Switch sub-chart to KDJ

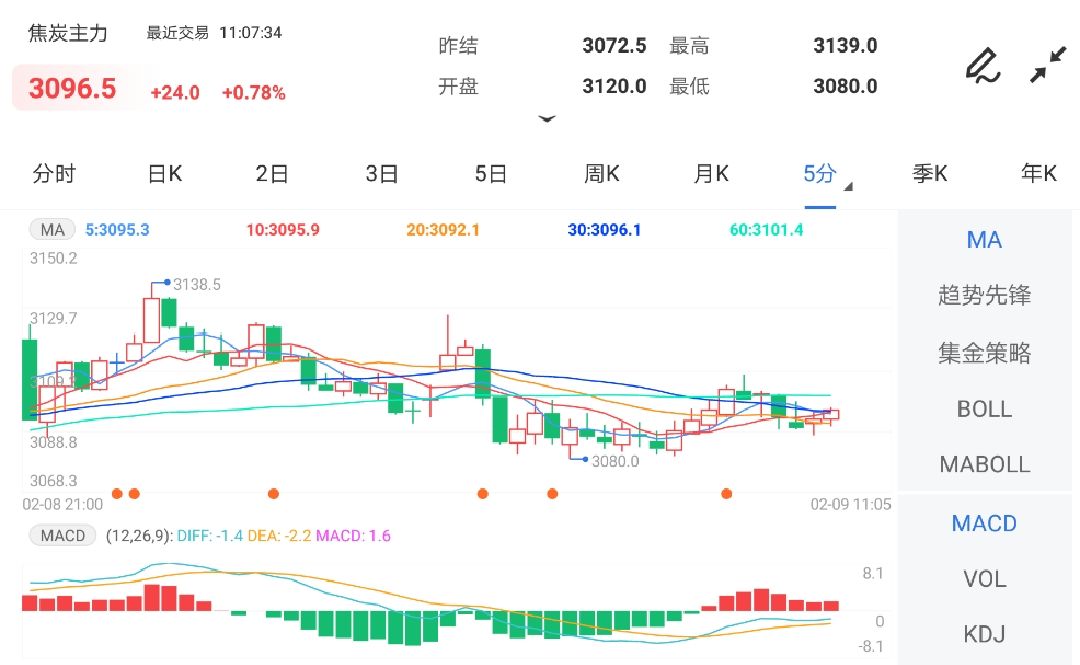coord(984,634)
